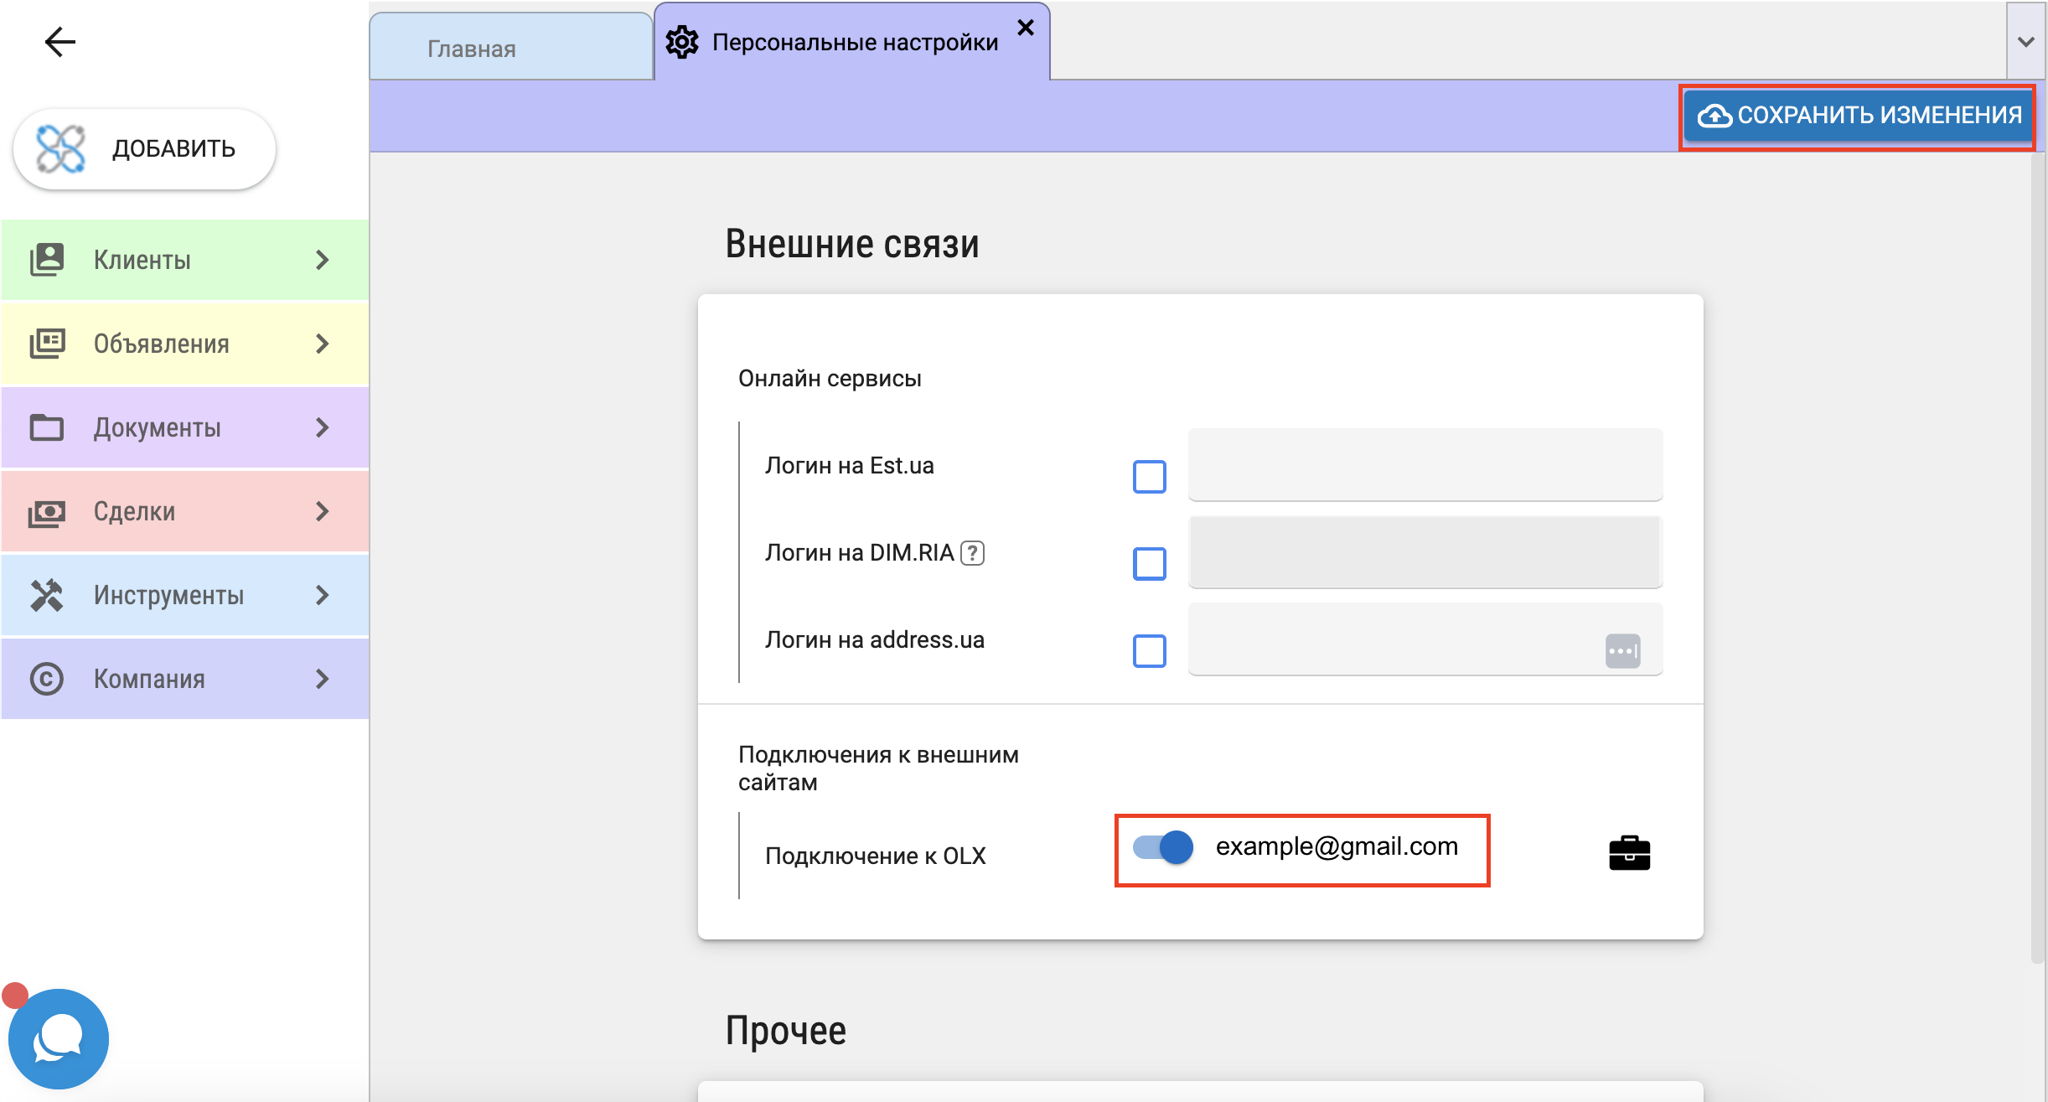Click the vertical scrollbar of settings page
2048x1102 pixels.
(2038, 560)
